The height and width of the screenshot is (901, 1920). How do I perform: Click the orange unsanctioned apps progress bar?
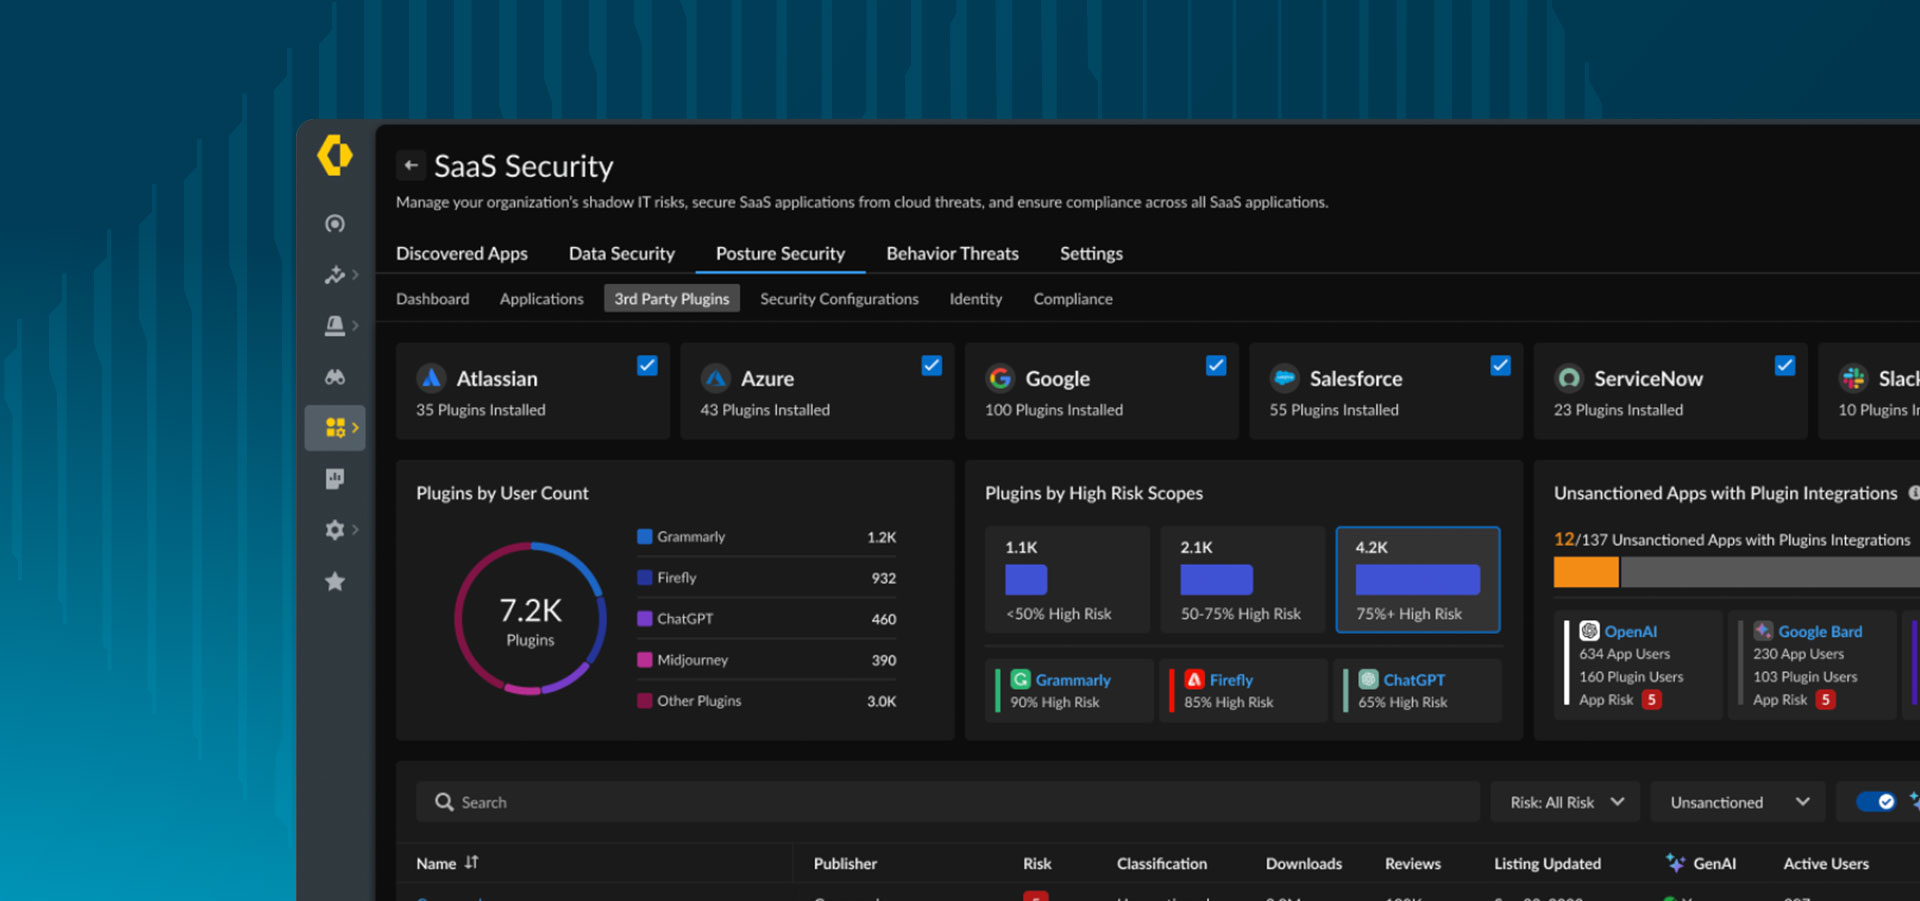(x=1585, y=571)
